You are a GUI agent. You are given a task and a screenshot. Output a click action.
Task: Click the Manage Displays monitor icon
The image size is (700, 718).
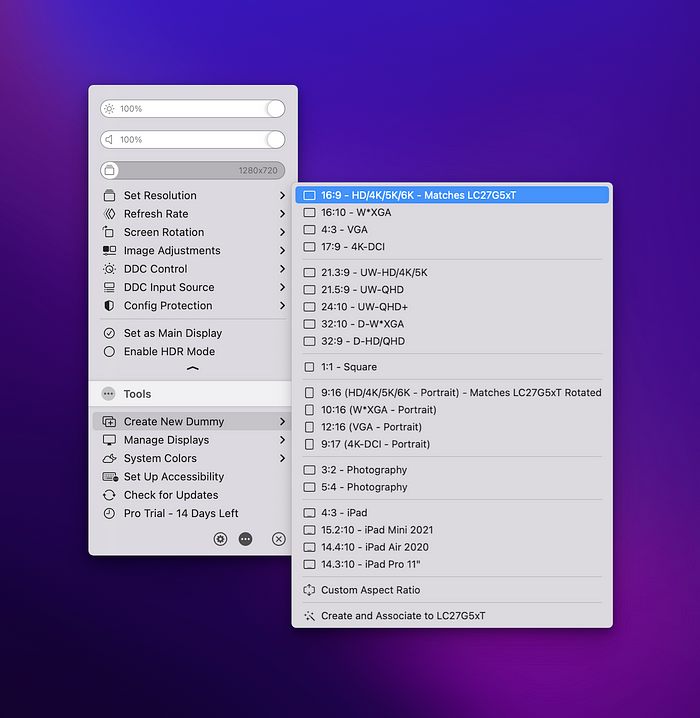(x=109, y=440)
